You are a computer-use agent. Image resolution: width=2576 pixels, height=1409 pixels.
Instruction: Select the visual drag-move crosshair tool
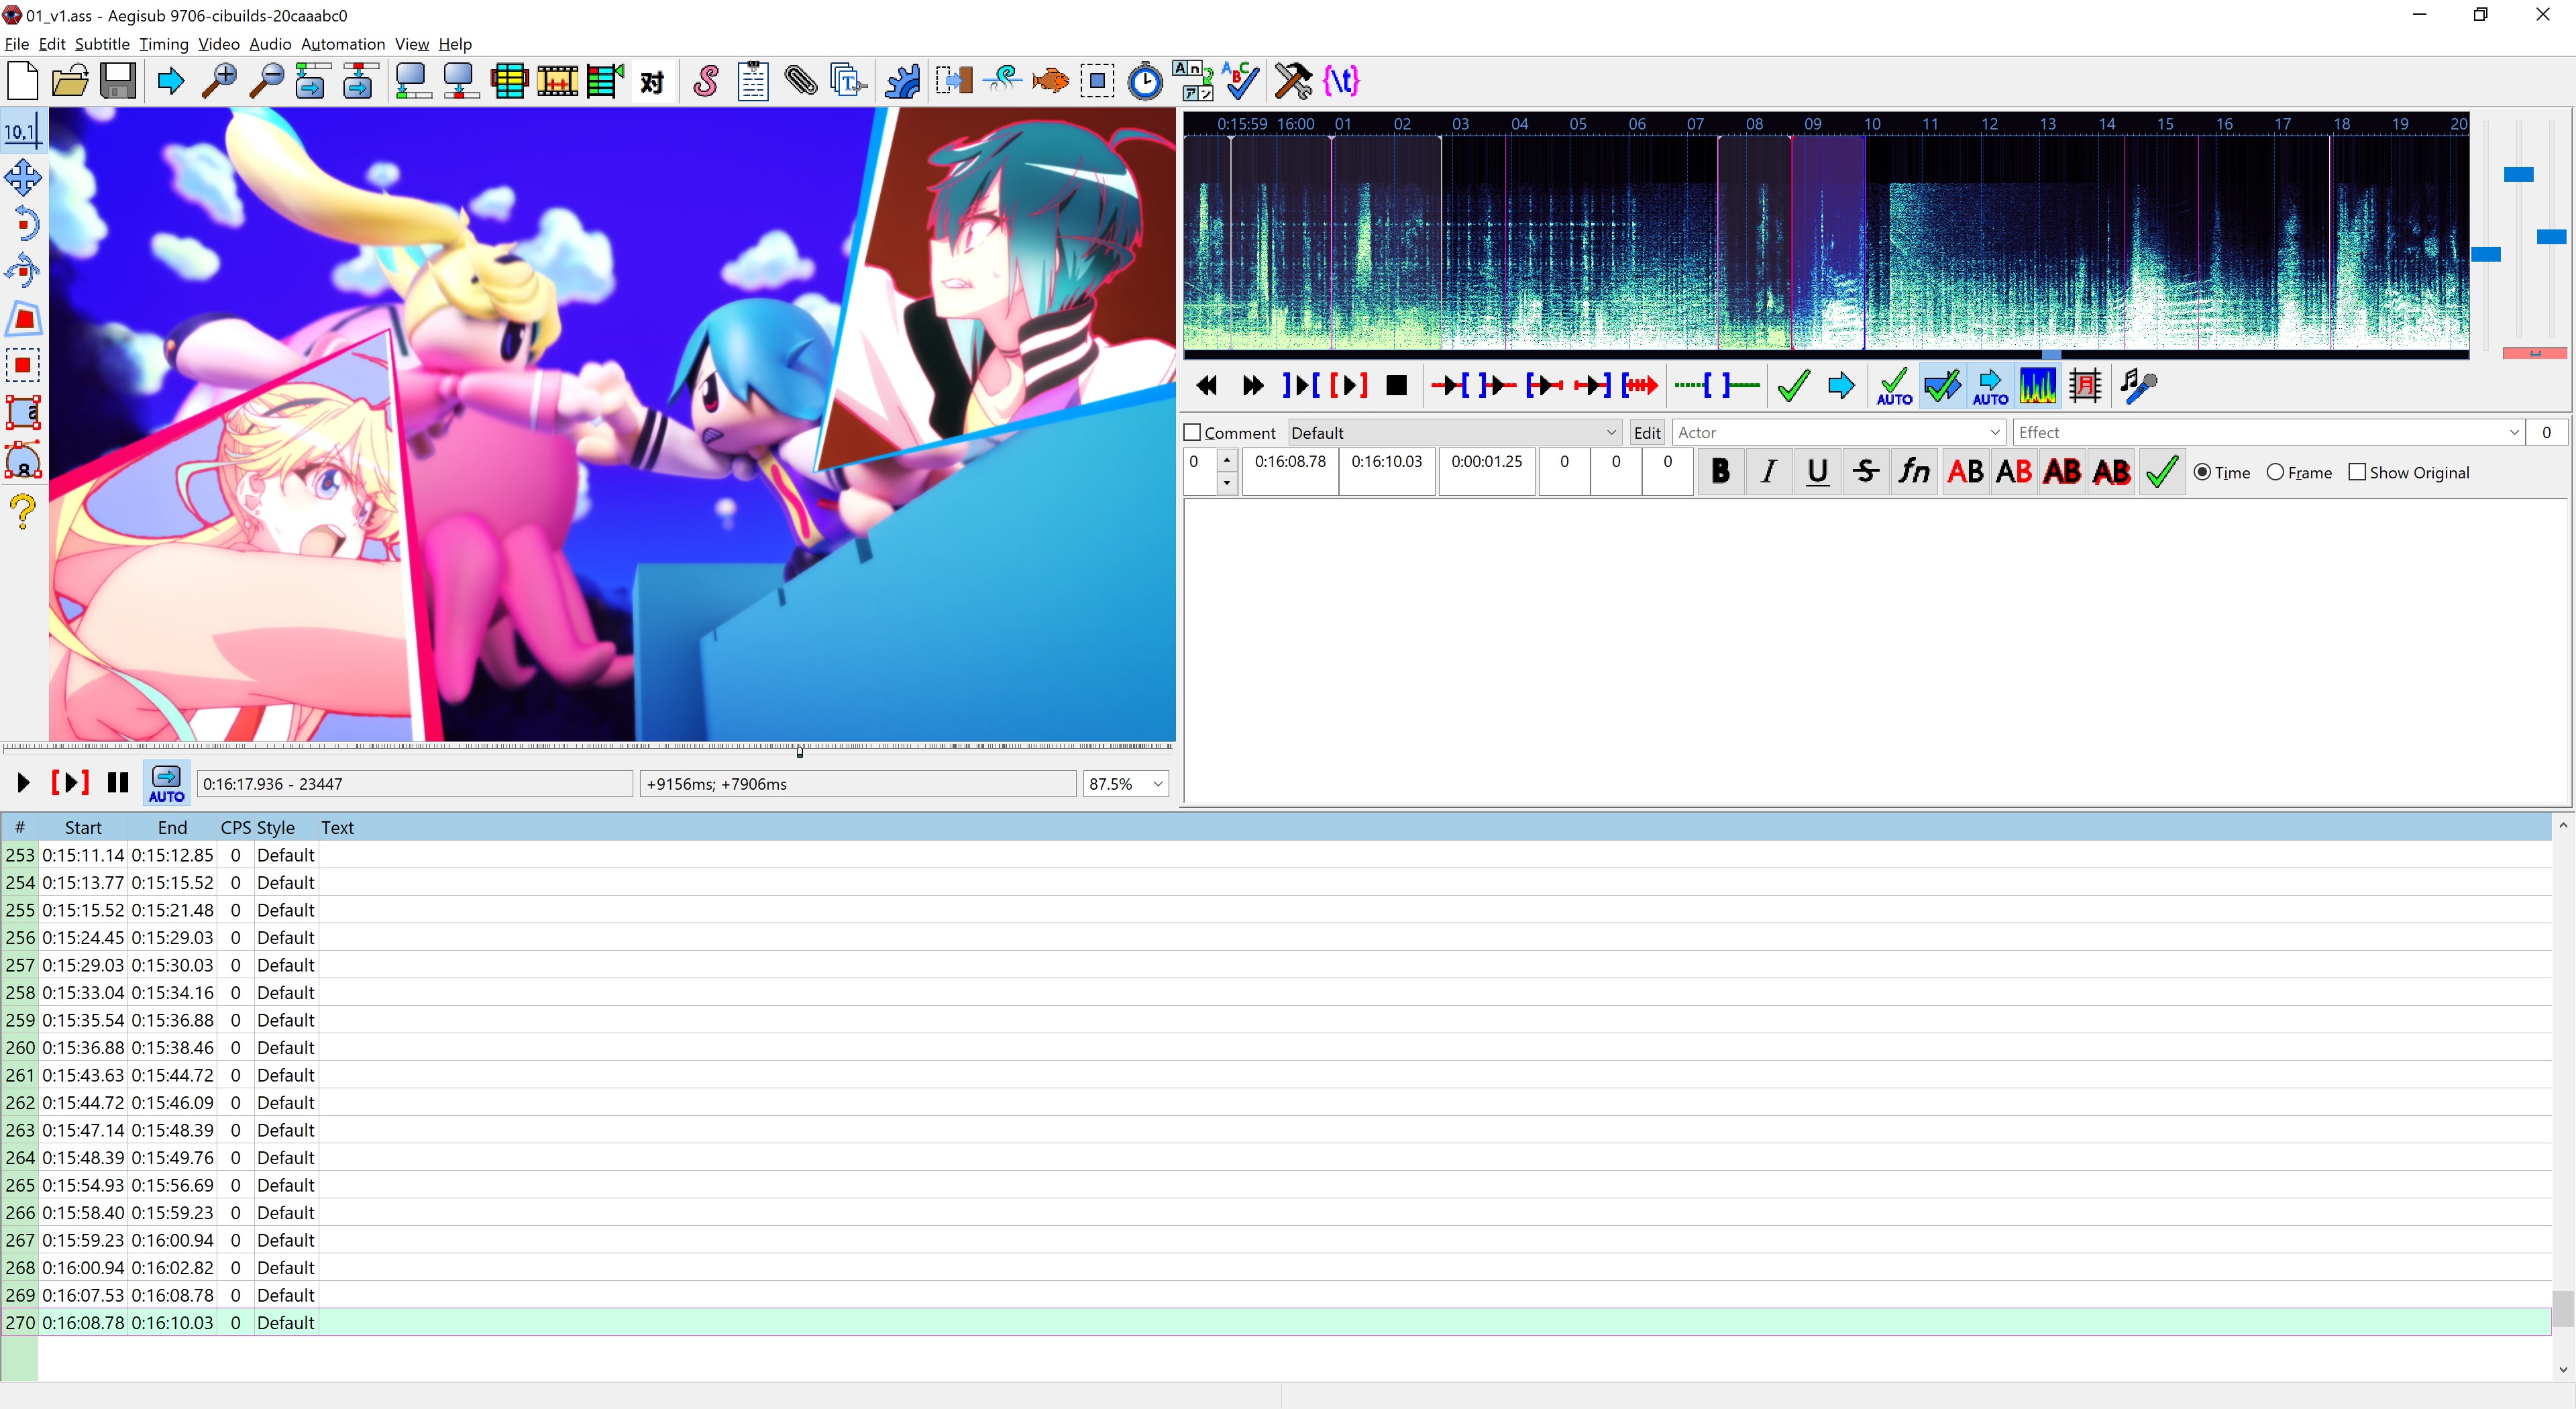[22, 178]
